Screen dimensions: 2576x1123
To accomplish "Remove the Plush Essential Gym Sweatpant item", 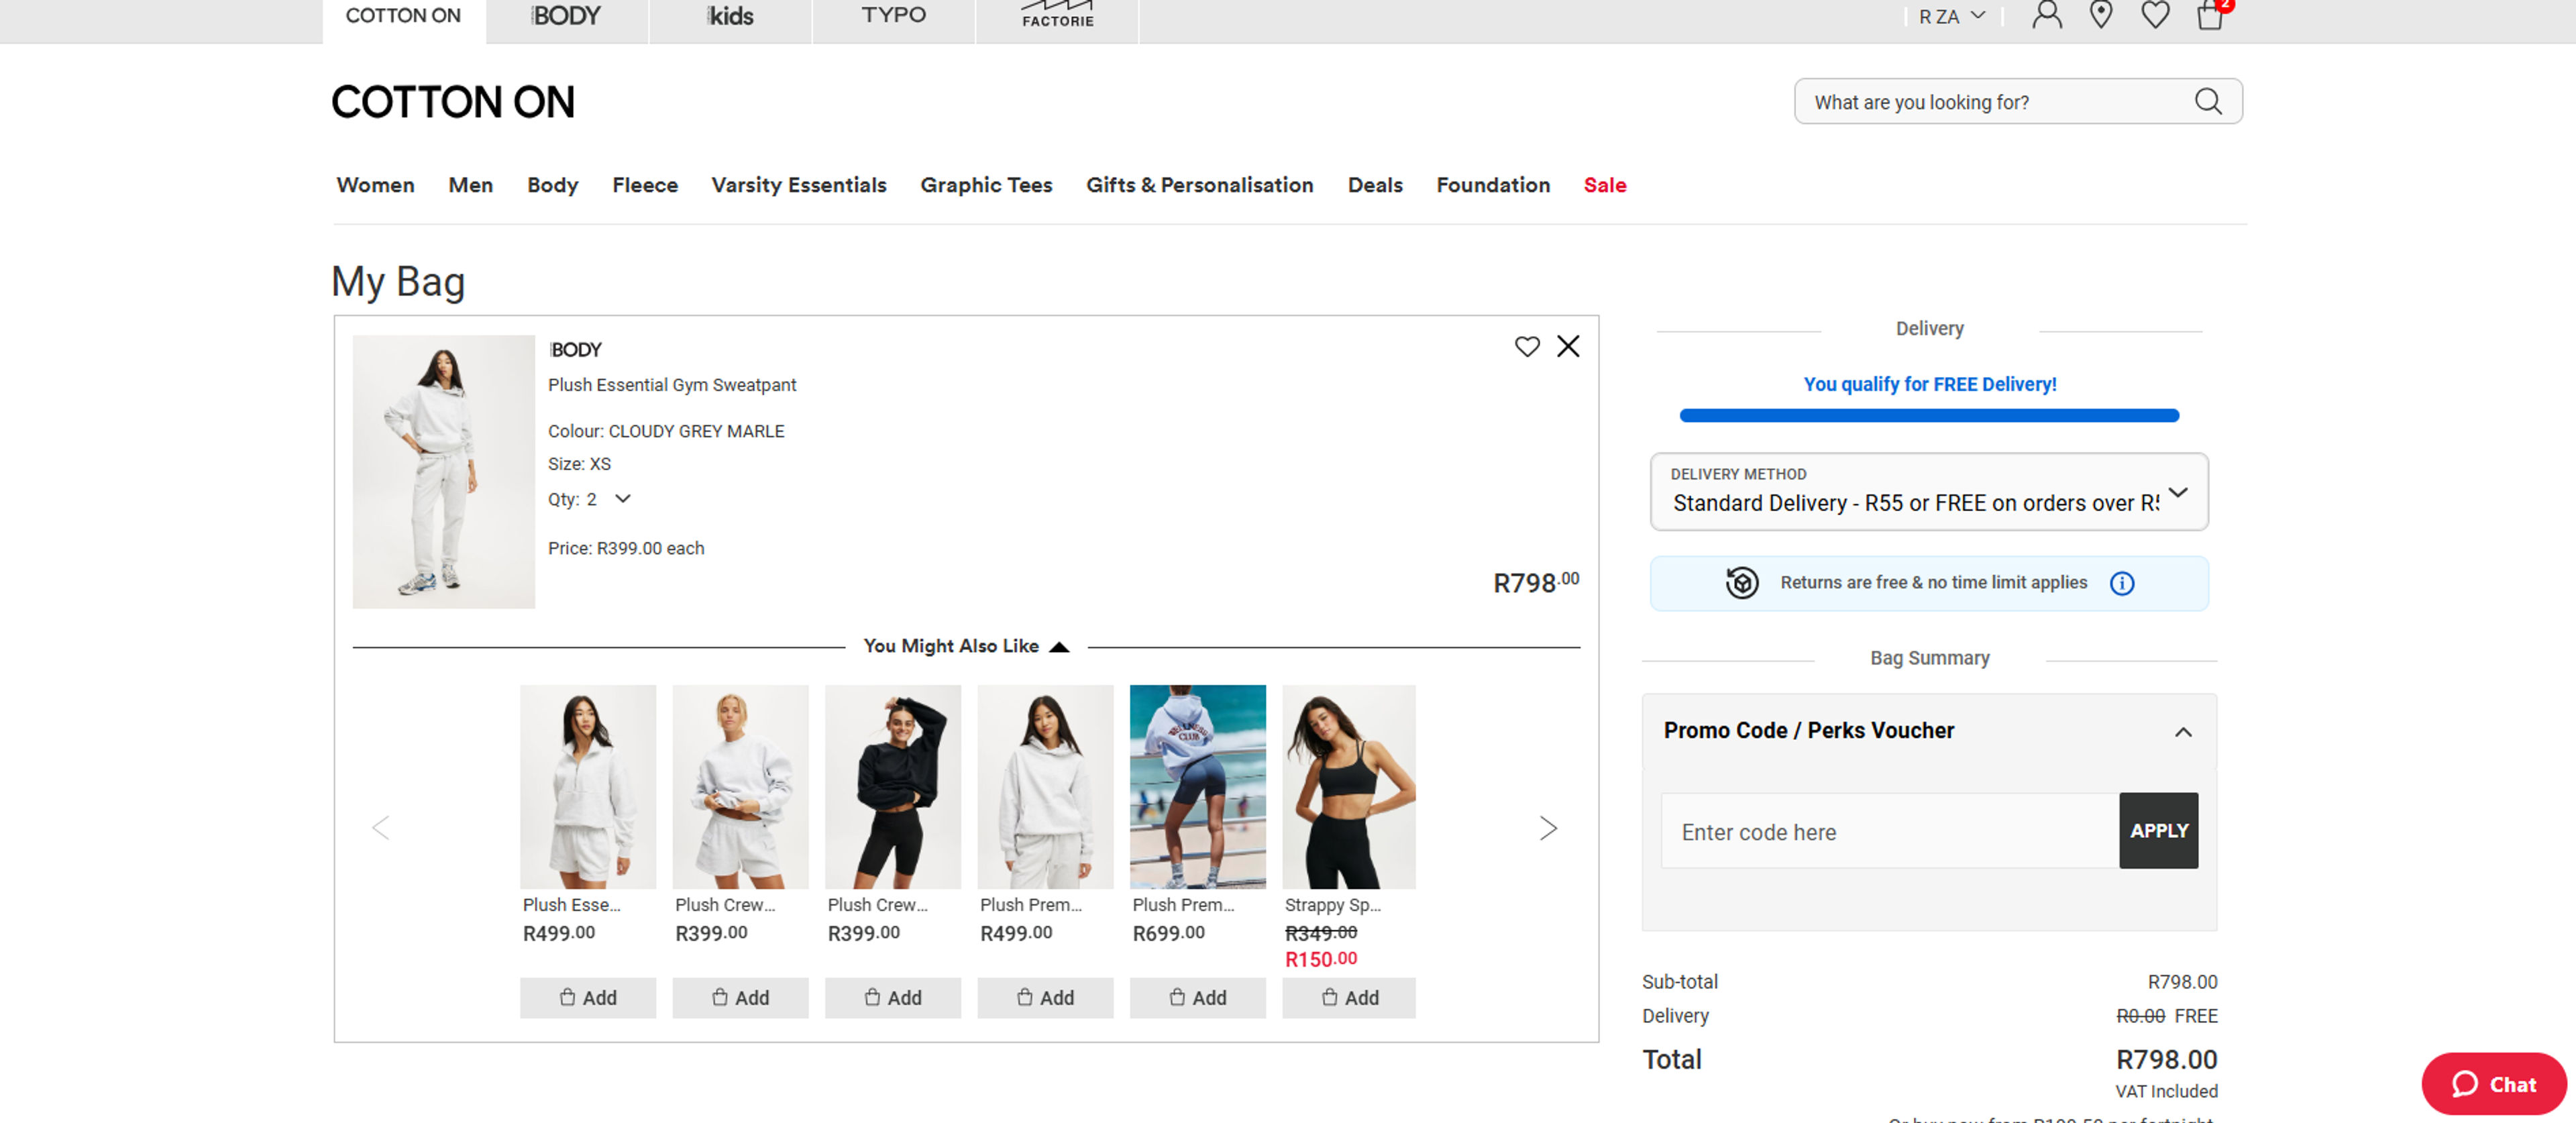I will tap(1568, 346).
